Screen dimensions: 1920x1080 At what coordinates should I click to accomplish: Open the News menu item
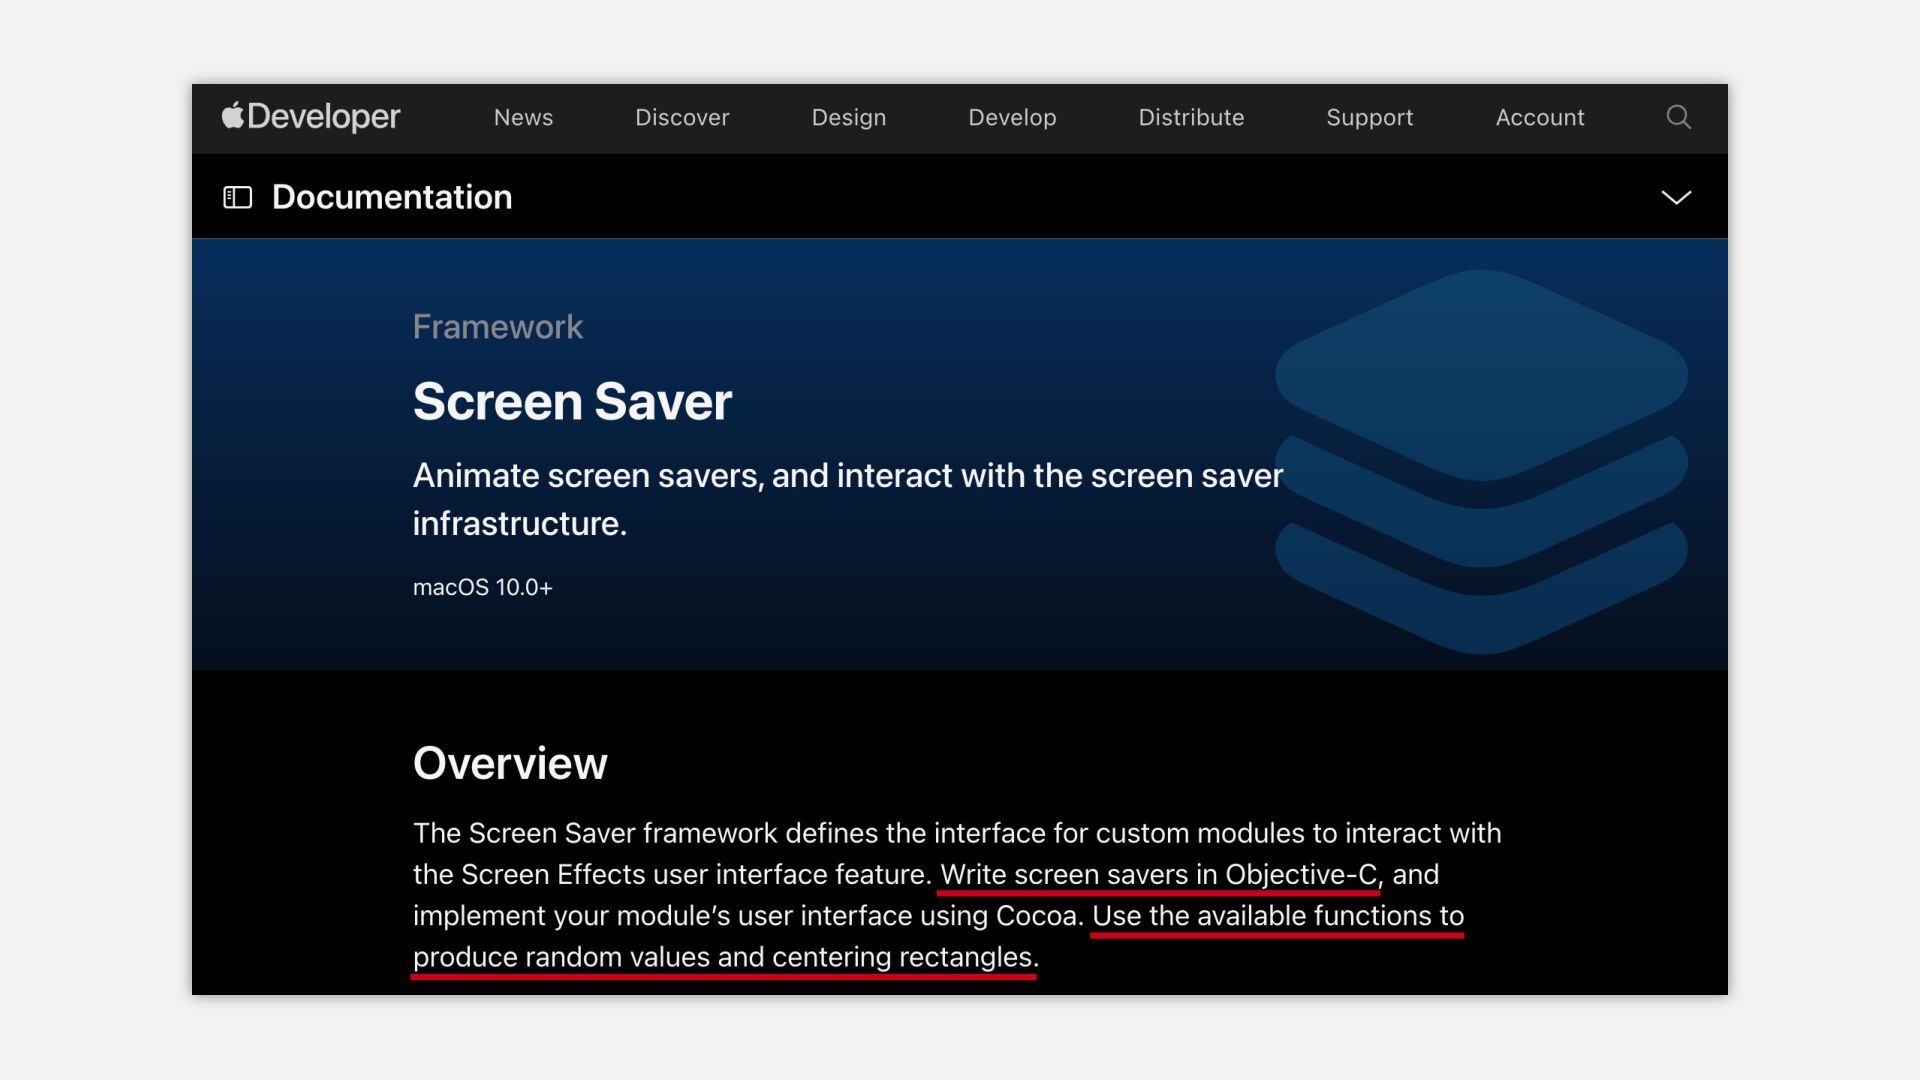[x=523, y=117]
